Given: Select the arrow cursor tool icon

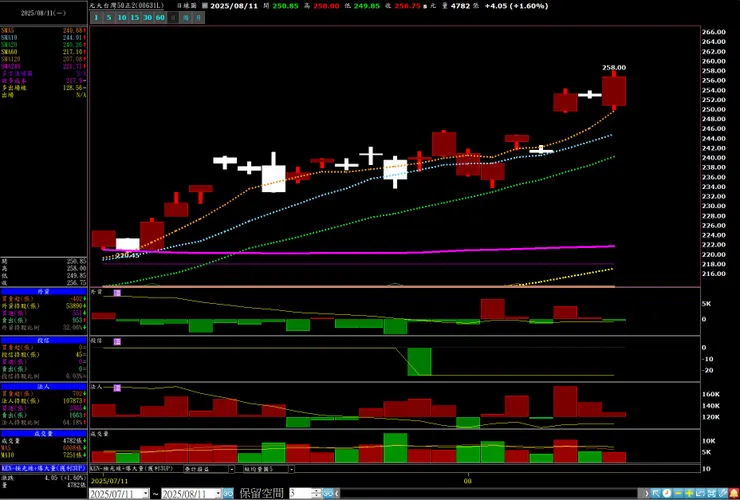Looking at the screenshot, I should pos(656,493).
